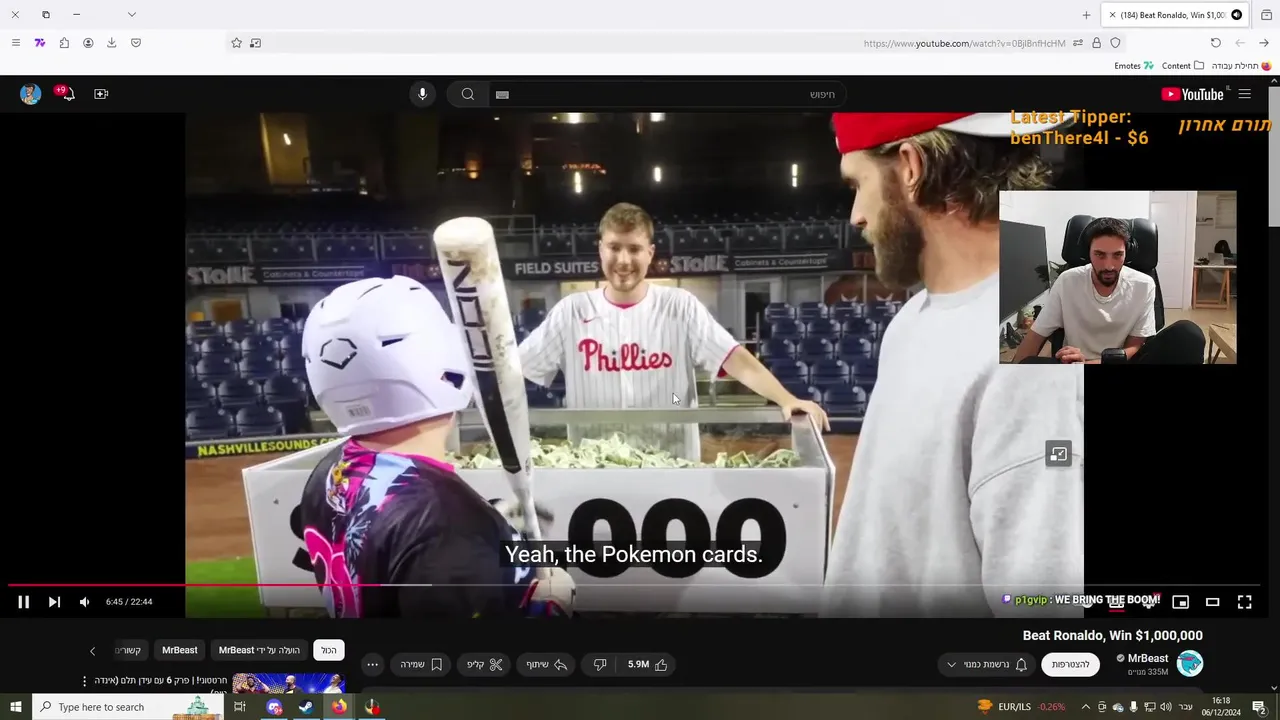Screen dimensions: 1280x720
Task: Show hidden system tray icons
Action: click(1085, 707)
